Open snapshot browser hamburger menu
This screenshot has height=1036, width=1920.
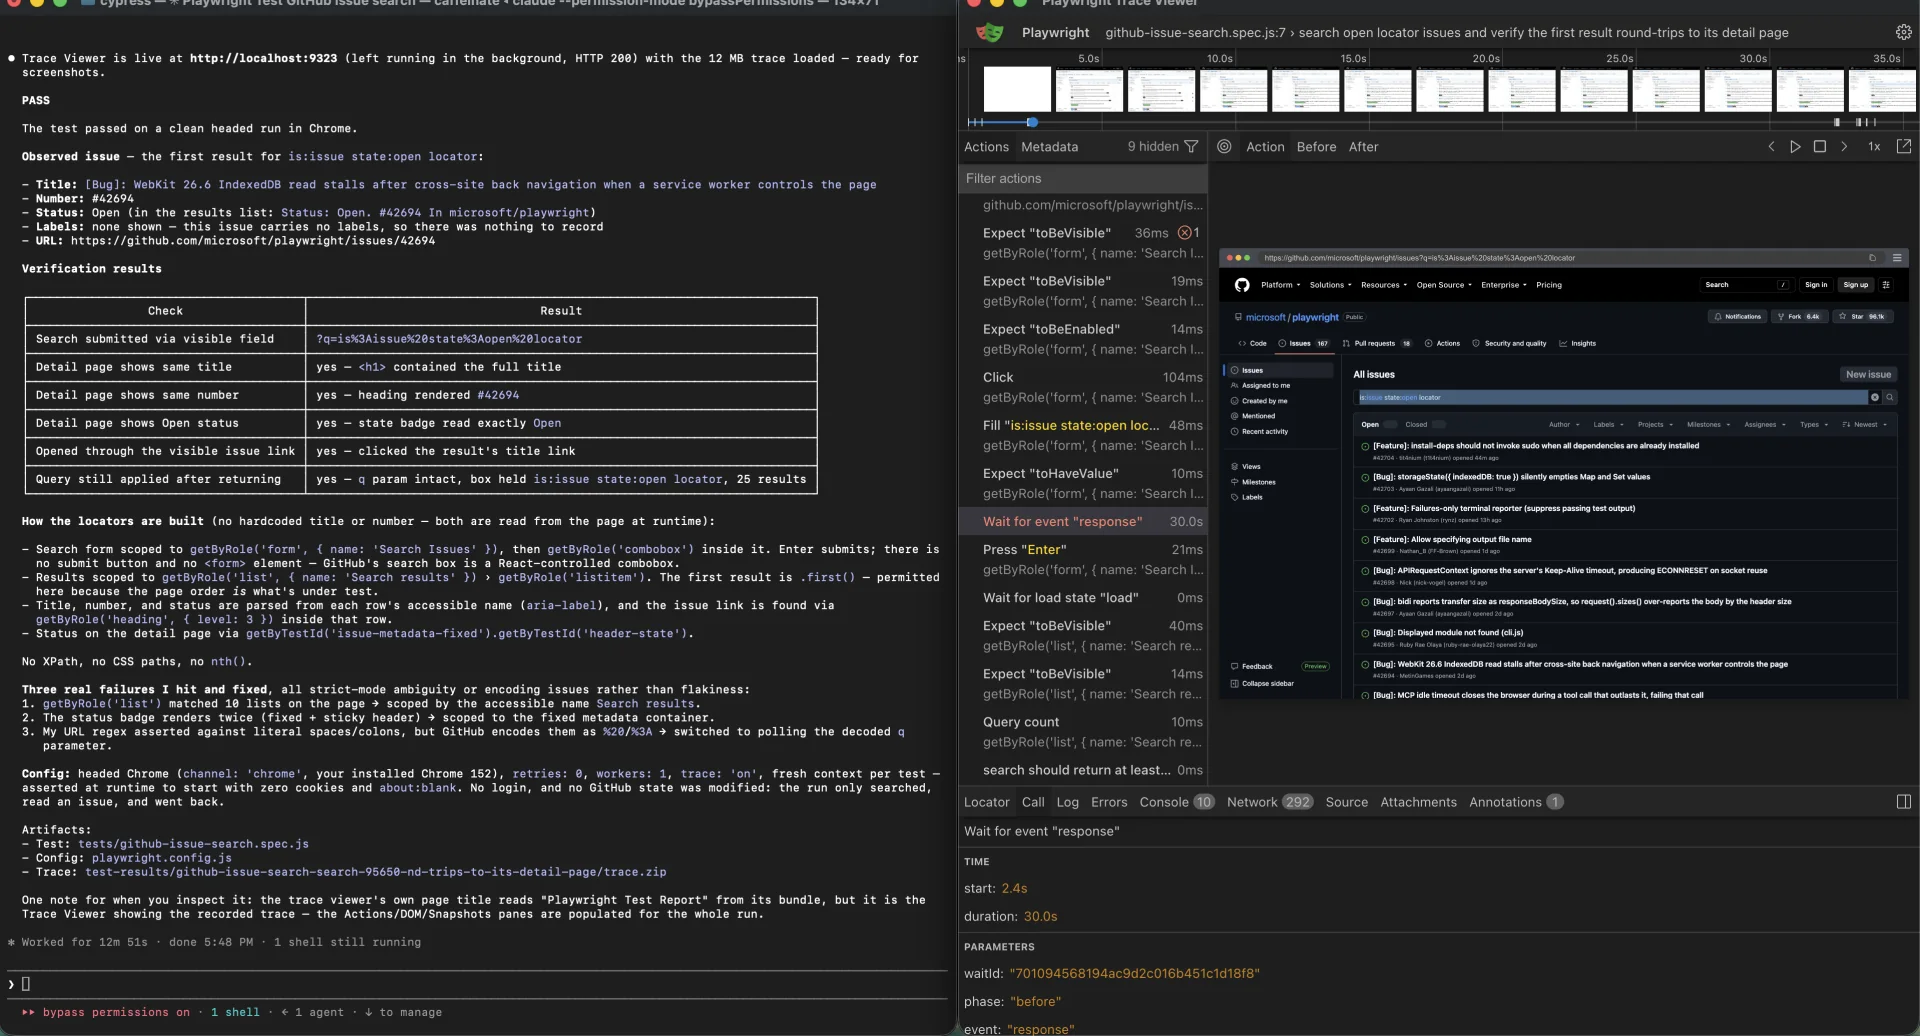(1897, 258)
